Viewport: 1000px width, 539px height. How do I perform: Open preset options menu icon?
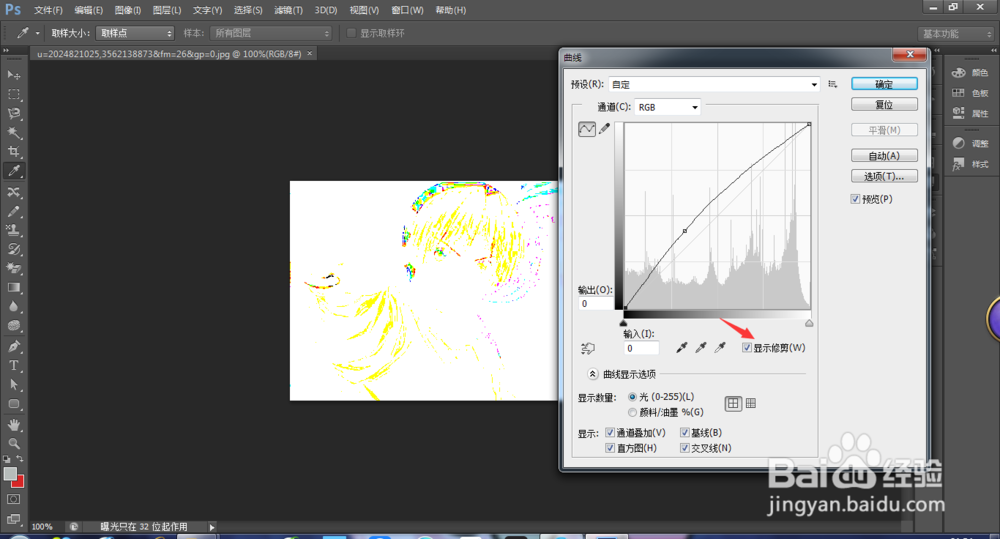[832, 84]
